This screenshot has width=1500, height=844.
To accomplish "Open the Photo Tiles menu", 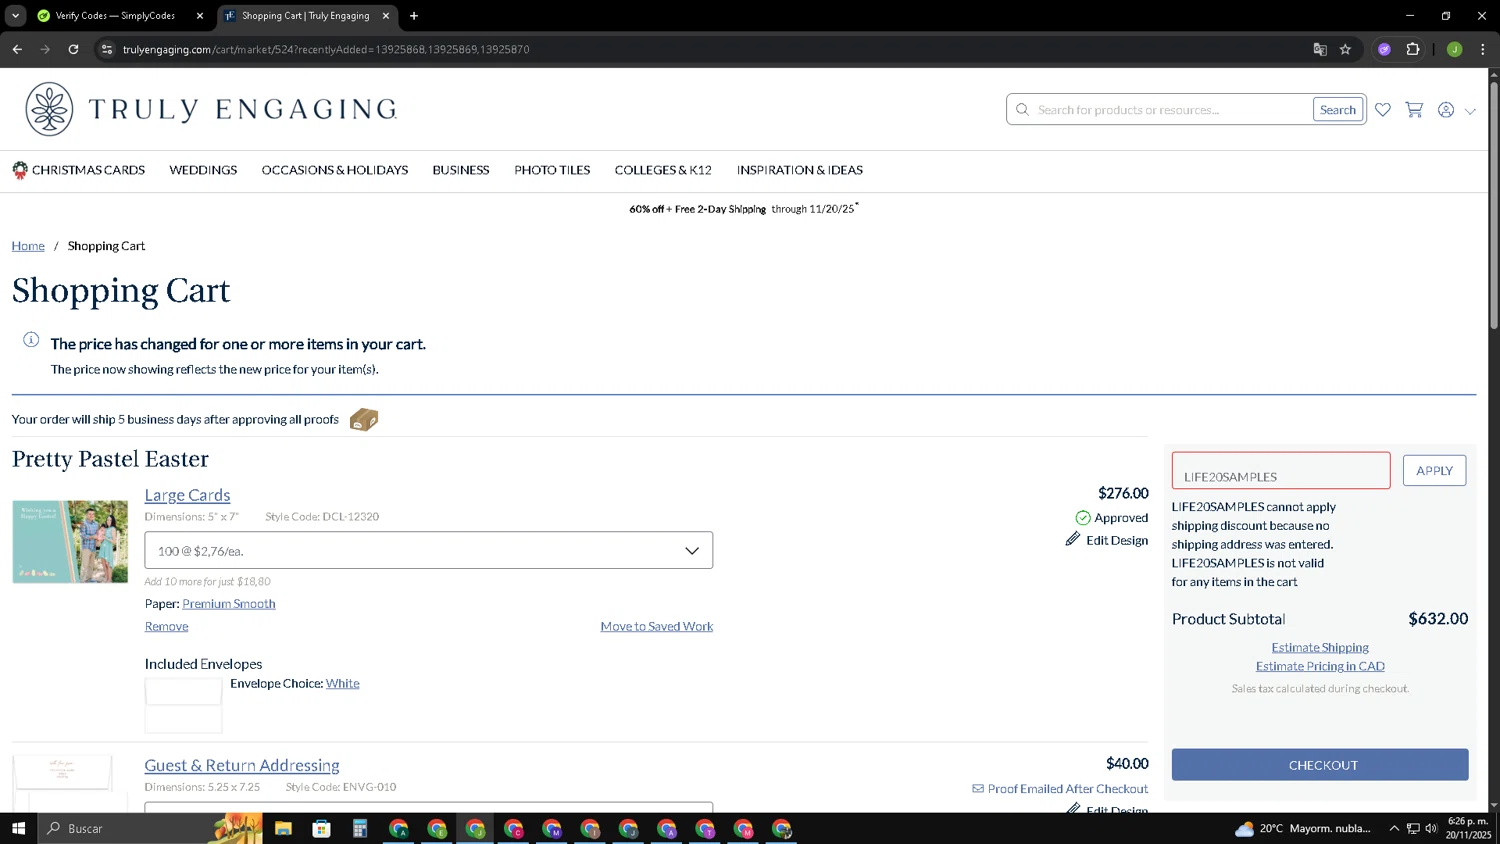I will tap(552, 170).
